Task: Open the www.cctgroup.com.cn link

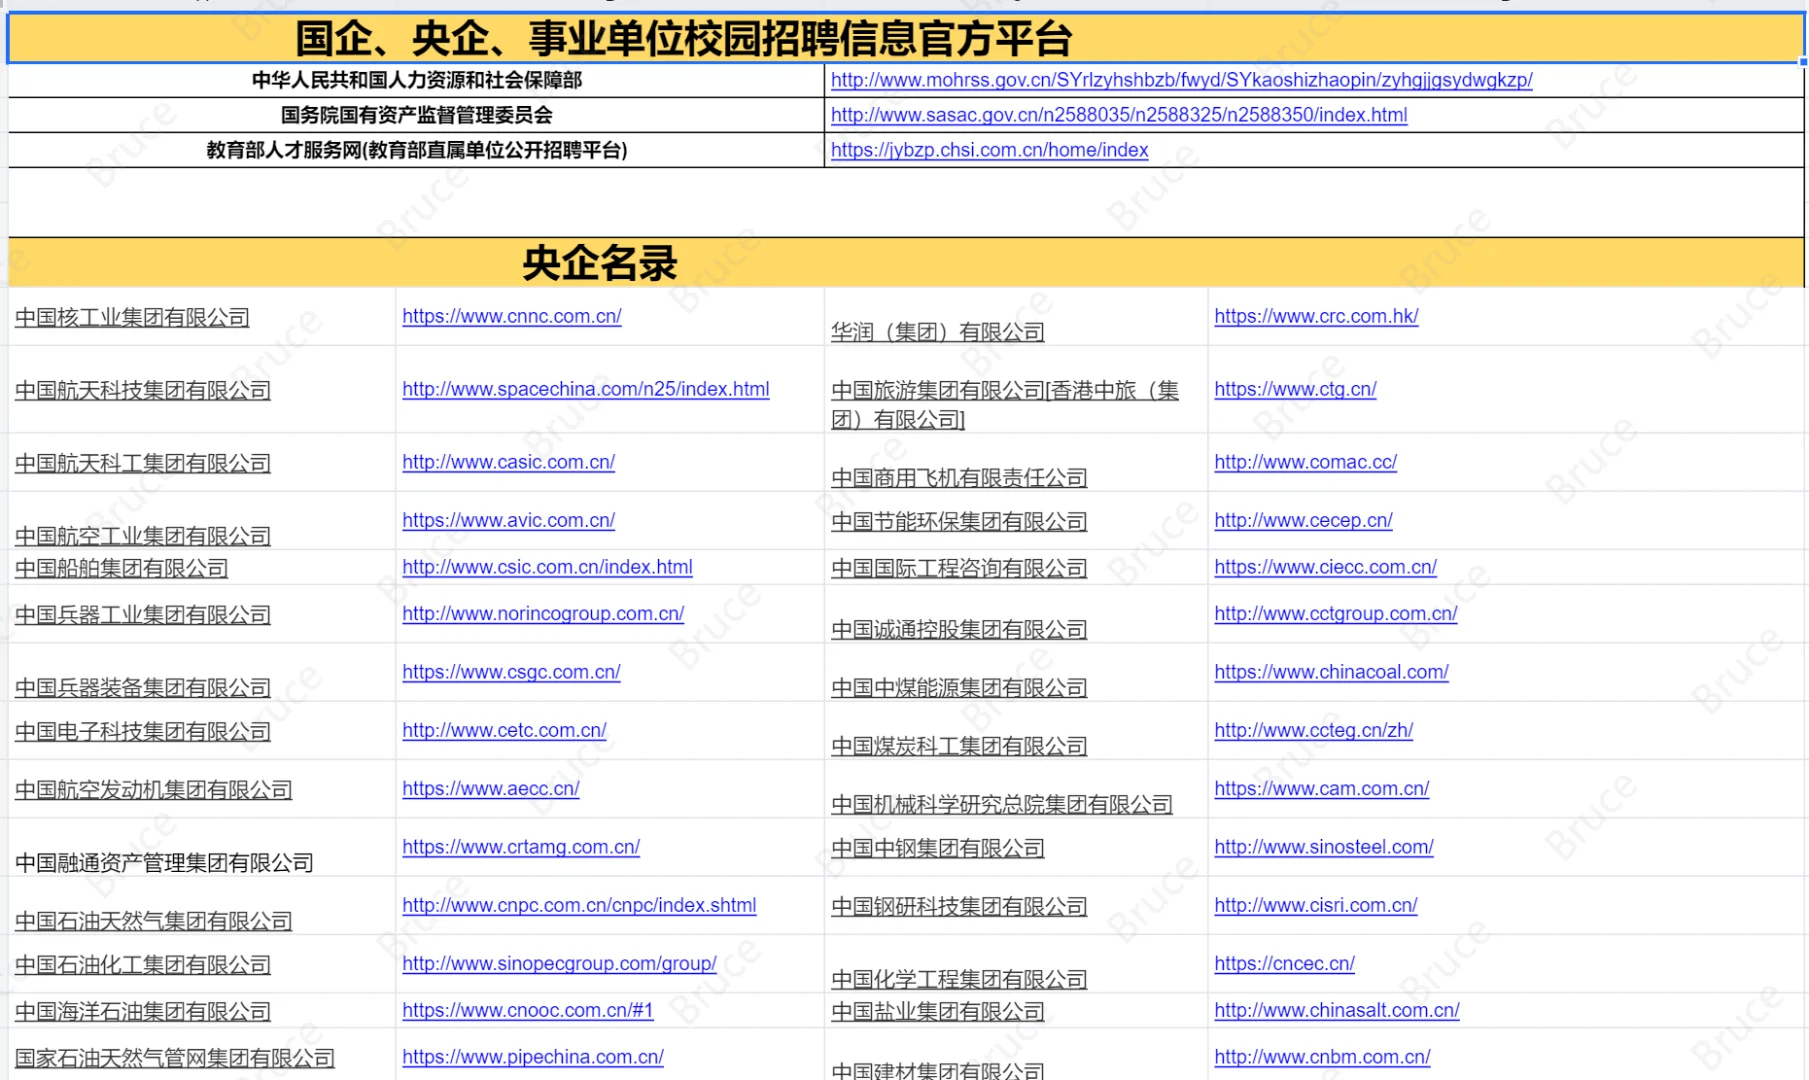Action: pyautogui.click(x=1336, y=613)
